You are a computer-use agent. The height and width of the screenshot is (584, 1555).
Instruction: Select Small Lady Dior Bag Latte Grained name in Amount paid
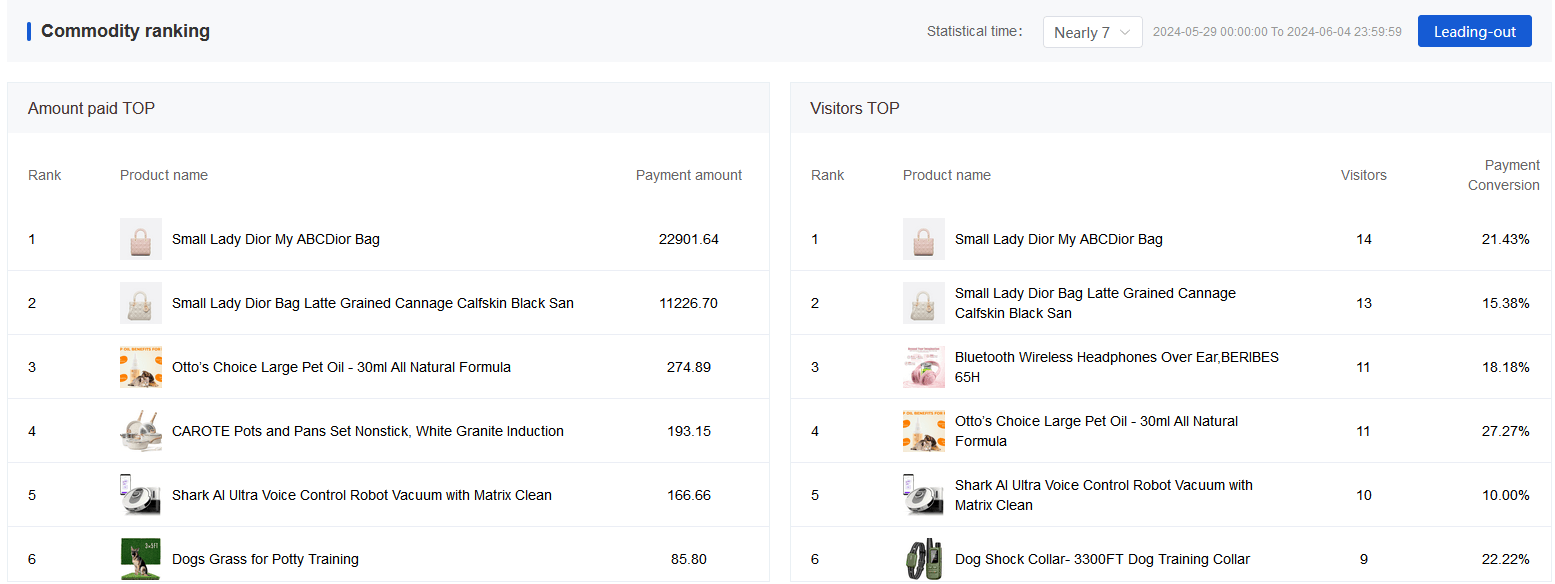373,303
